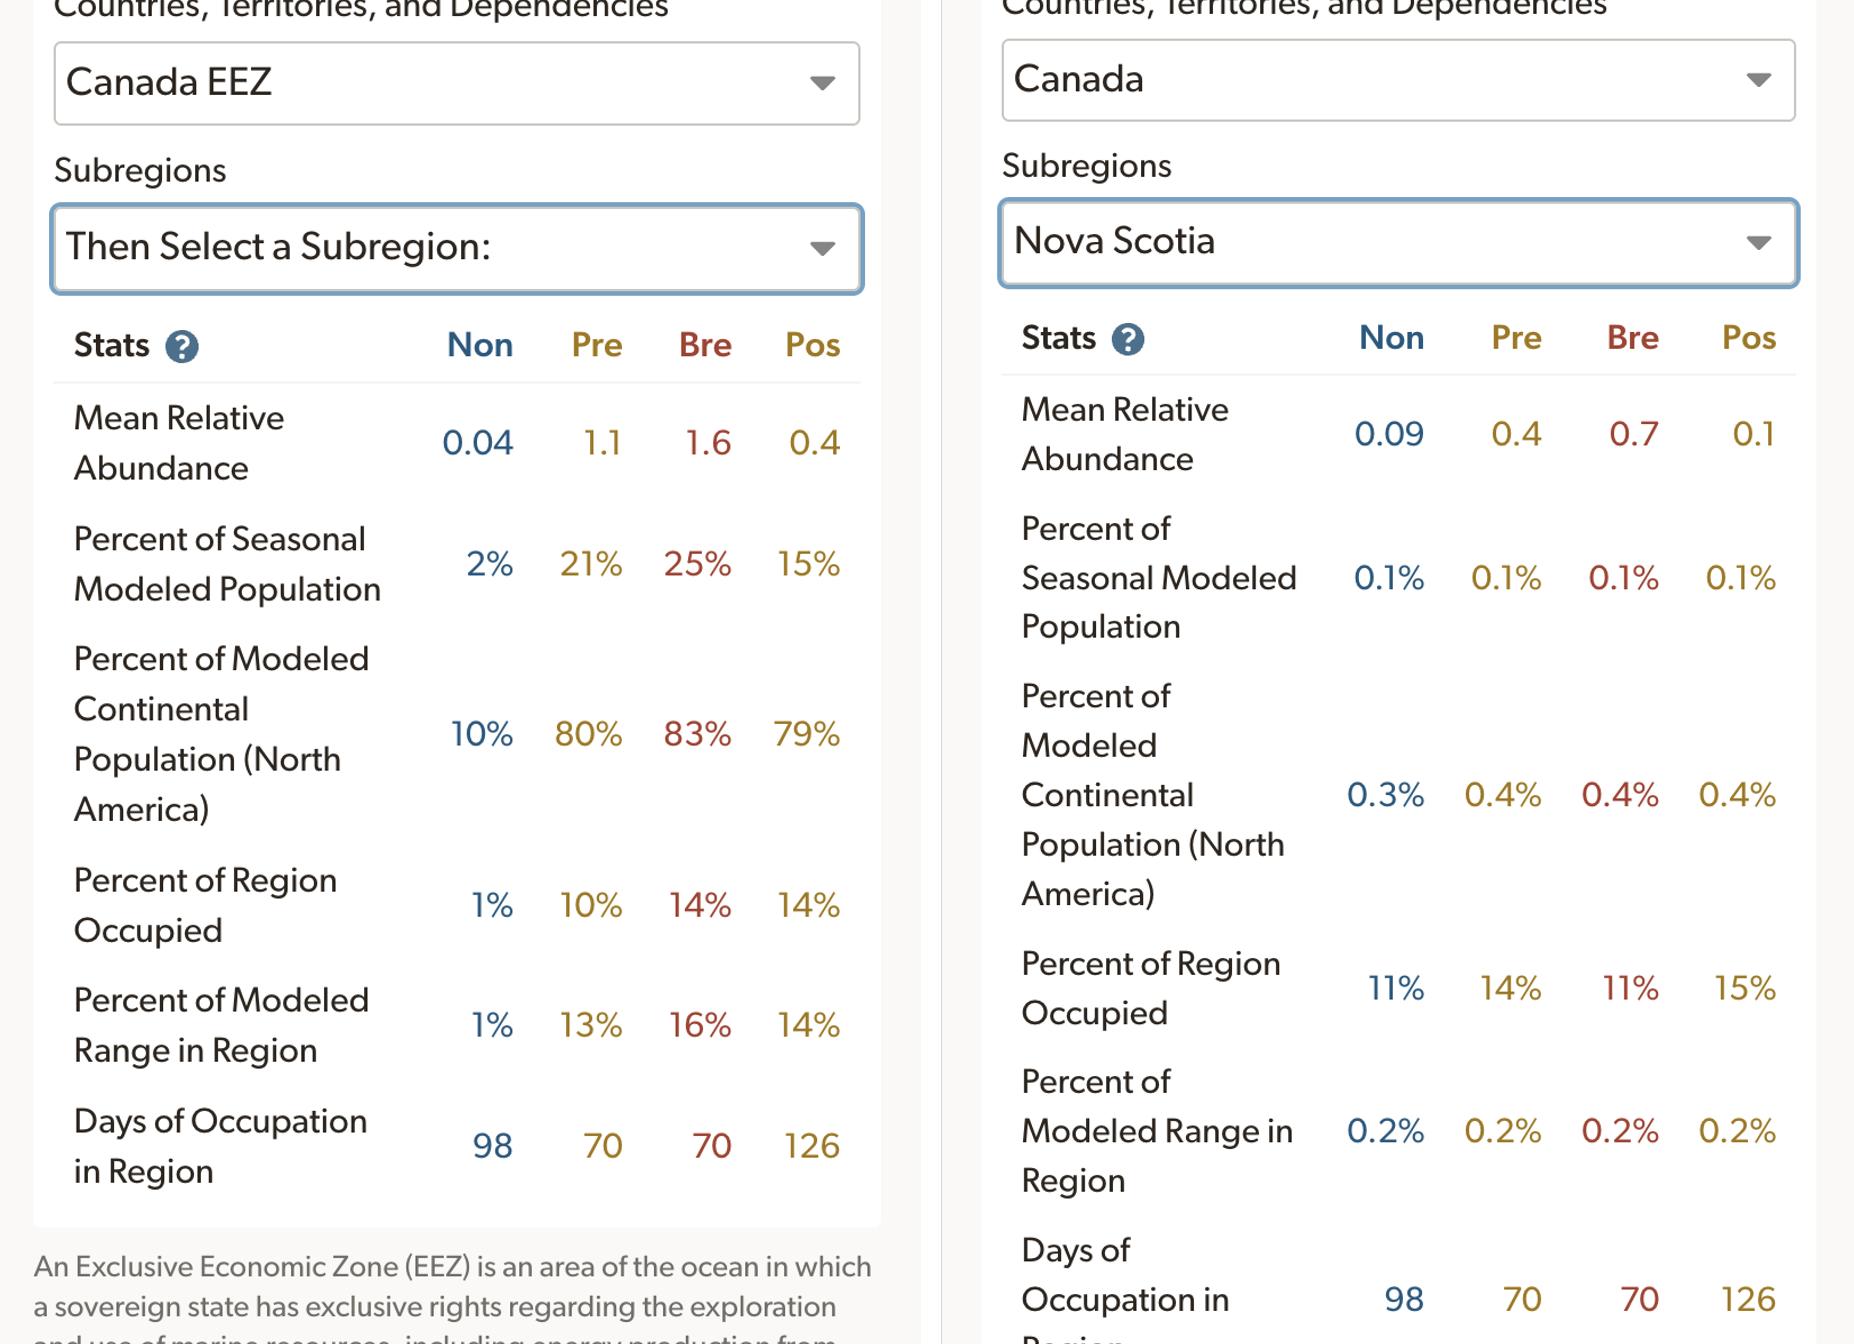1854x1344 pixels.
Task: Click the right panel Stats help icon
Action: tap(1128, 339)
